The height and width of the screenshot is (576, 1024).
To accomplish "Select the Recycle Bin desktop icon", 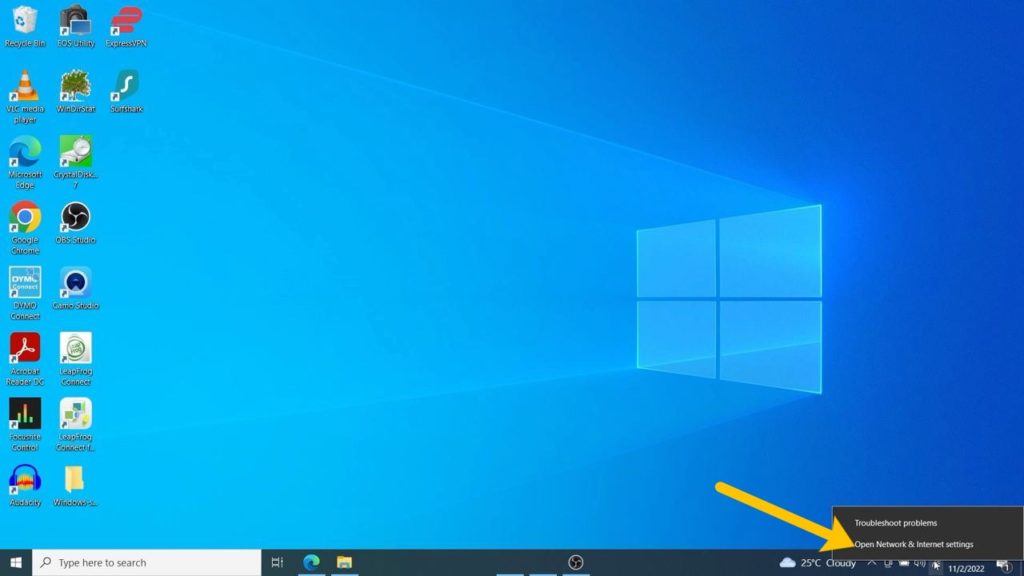I will (x=25, y=26).
